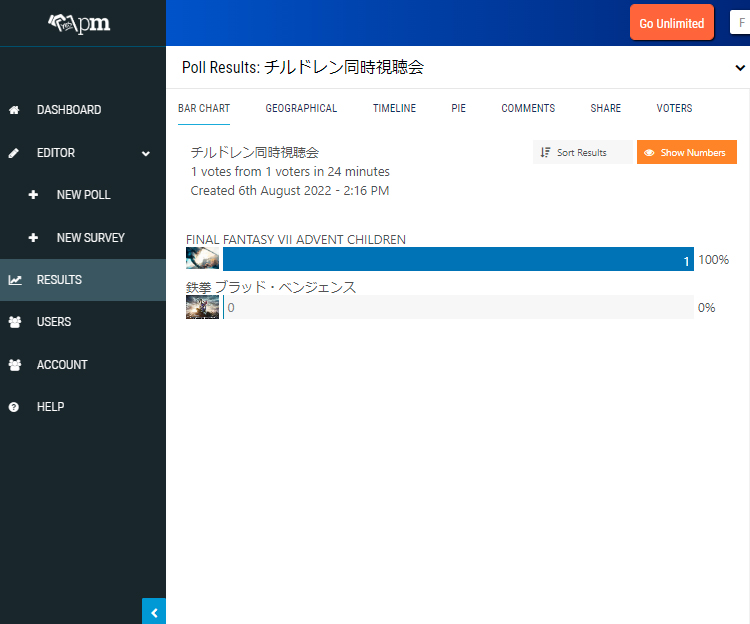This screenshot has width=750, height=624.
Task: Click the Tekken Blood Vengeance thumbnail
Action: (x=202, y=307)
